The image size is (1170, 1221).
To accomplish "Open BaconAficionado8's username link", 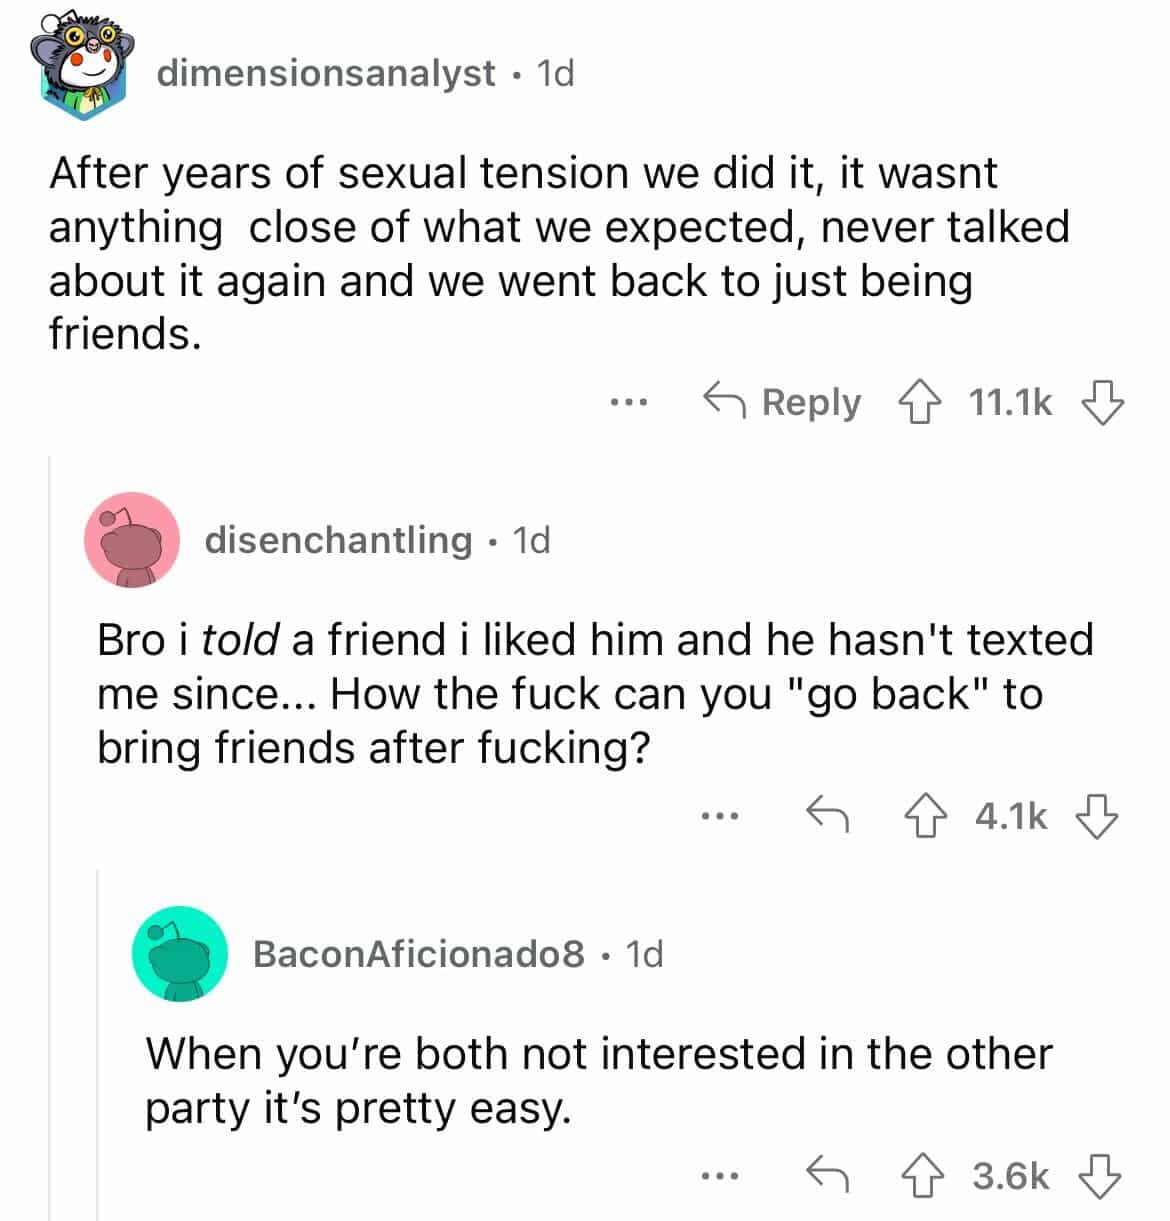I will click(x=419, y=954).
